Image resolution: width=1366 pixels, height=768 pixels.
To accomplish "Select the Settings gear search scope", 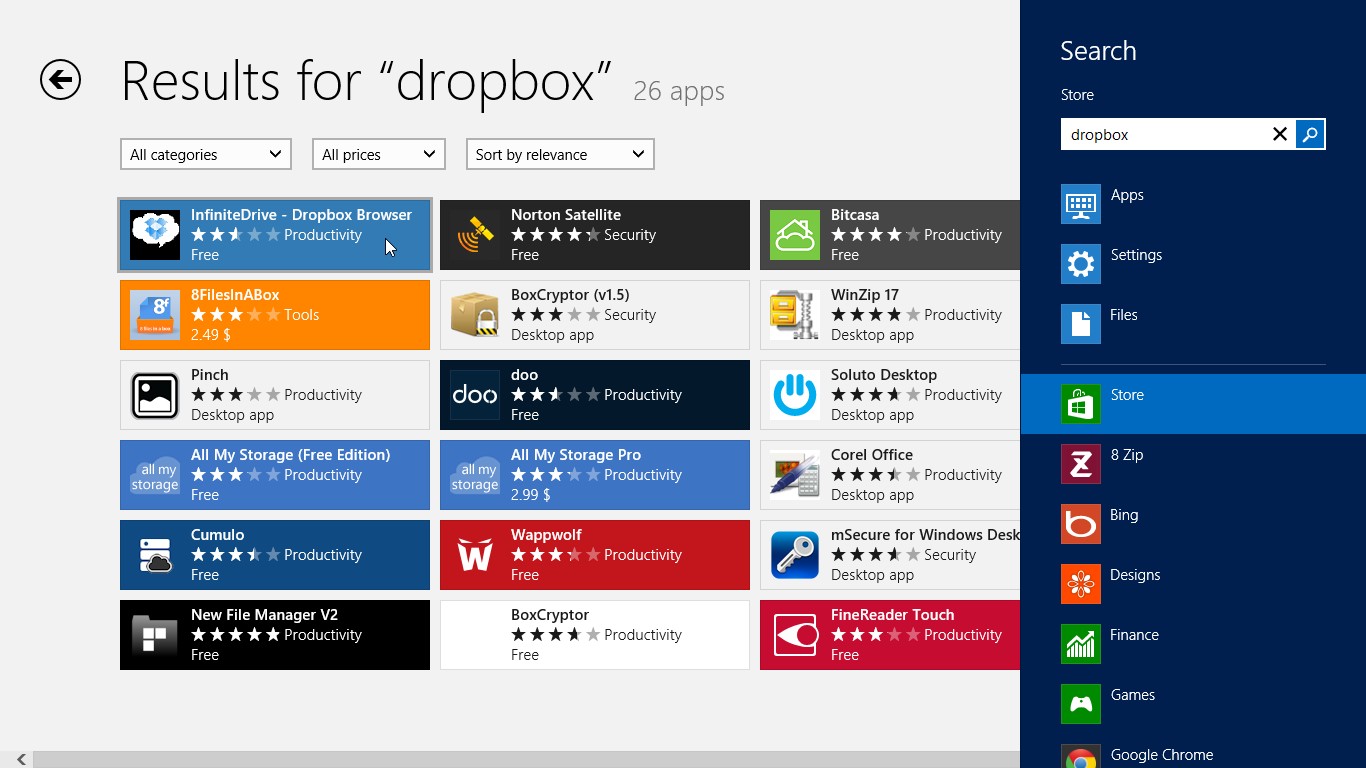I will click(1080, 264).
